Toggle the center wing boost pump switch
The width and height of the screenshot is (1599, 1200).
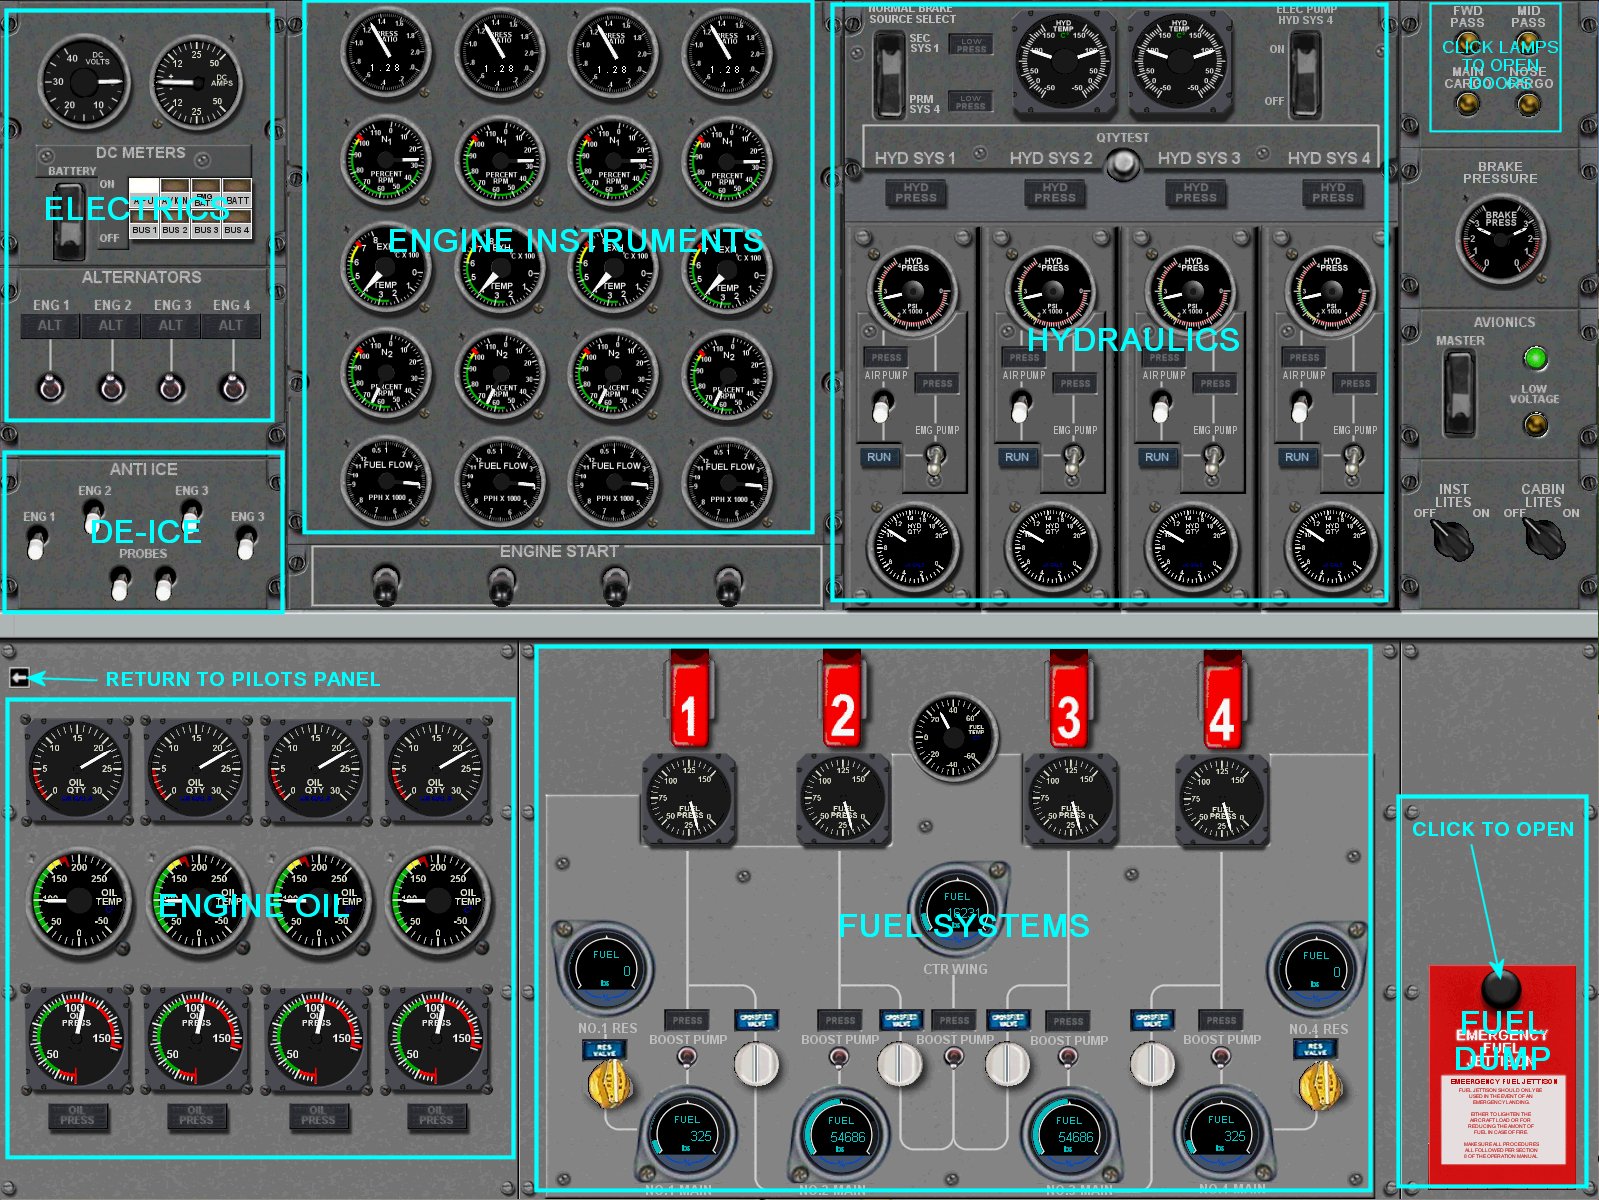pos(953,1057)
